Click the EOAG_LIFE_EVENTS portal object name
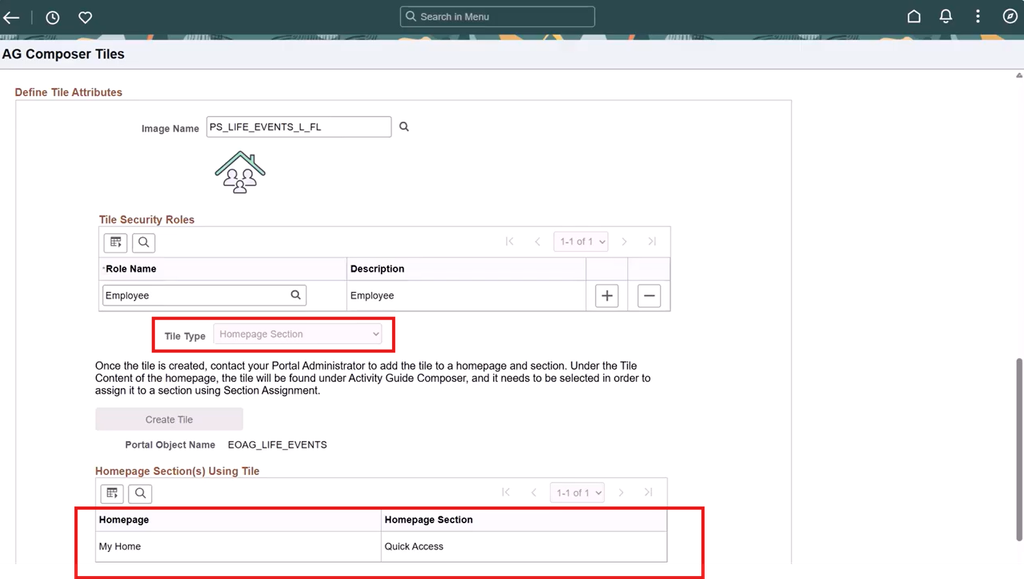Screen dimensions: 1024x579 pyautogui.click(x=277, y=445)
